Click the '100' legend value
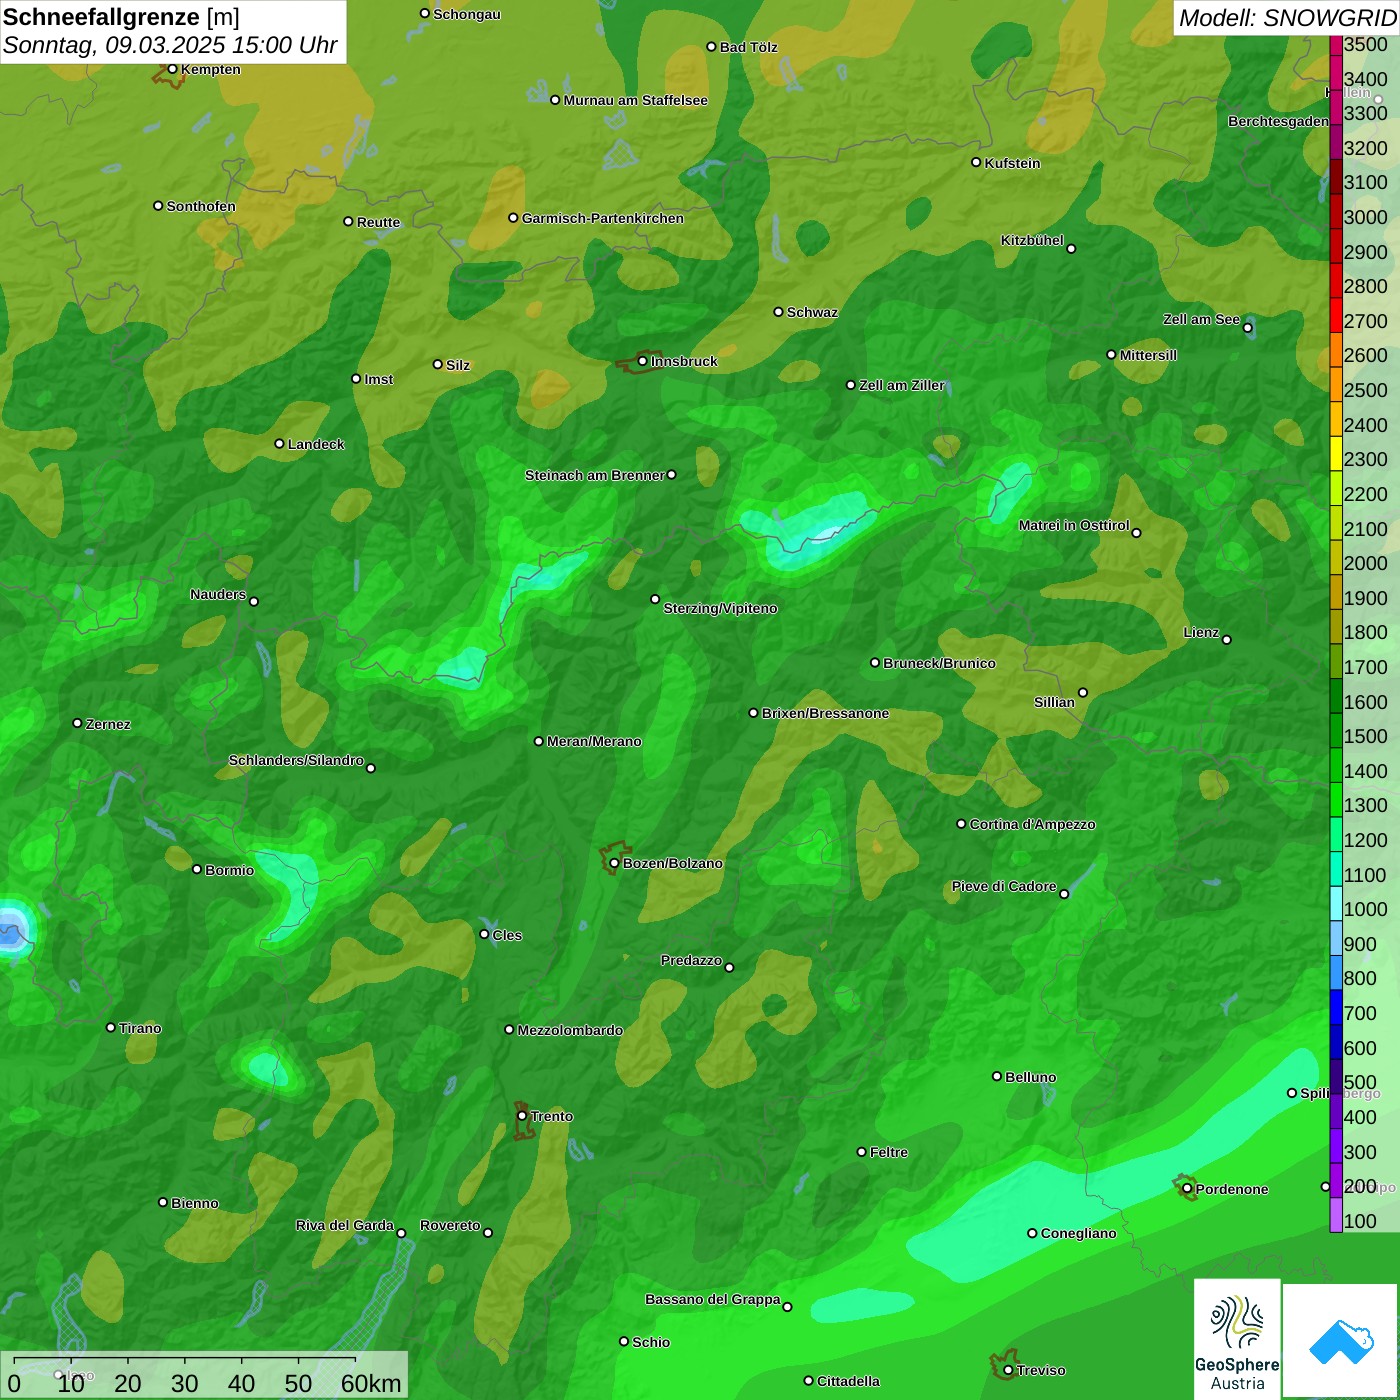The width and height of the screenshot is (1400, 1400). (x=1361, y=1221)
